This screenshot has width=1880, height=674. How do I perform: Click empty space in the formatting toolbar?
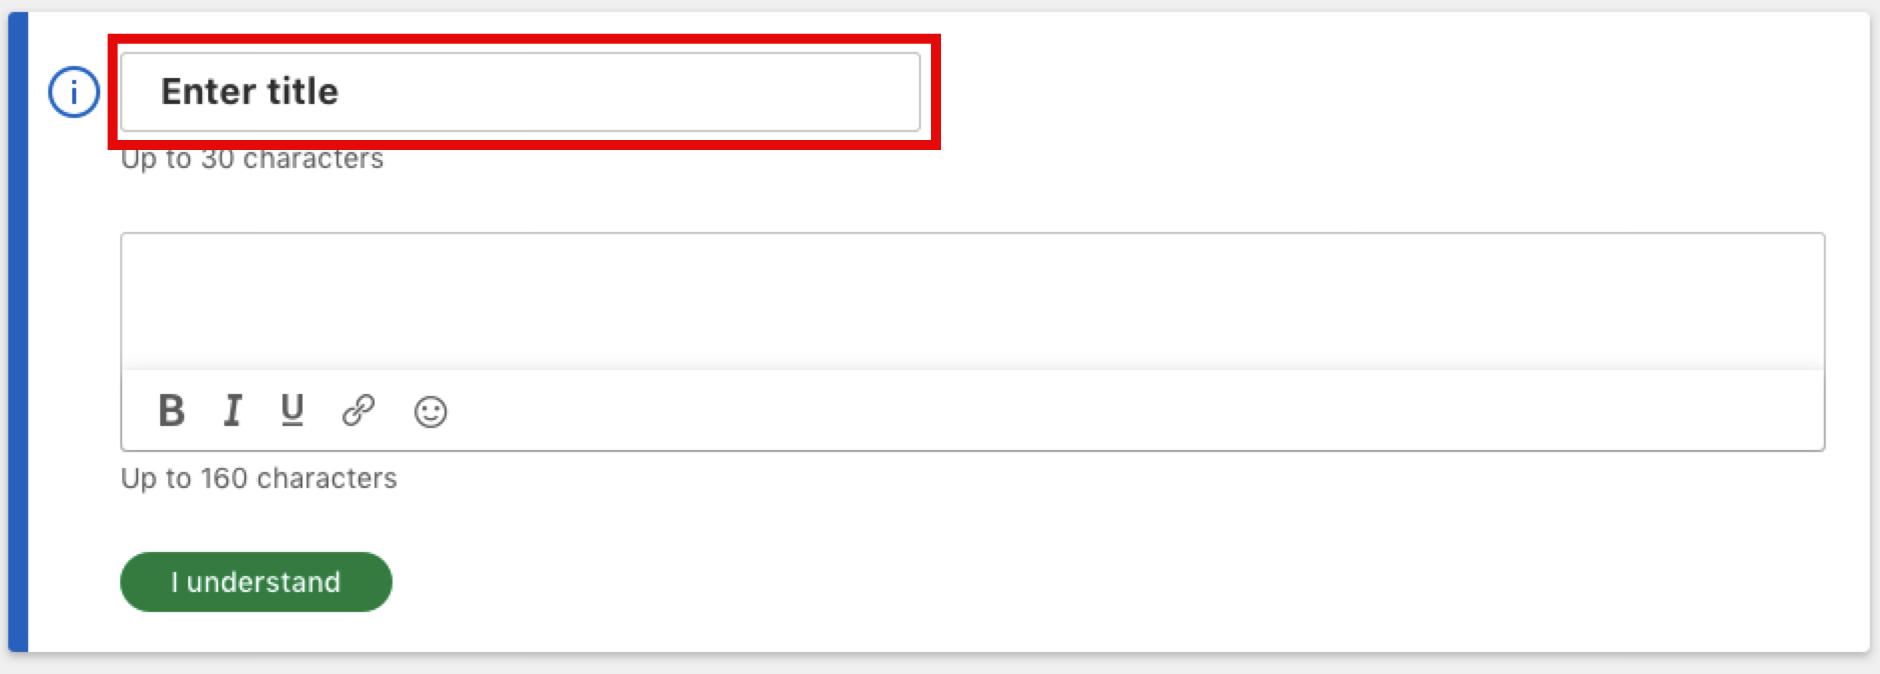(1100, 411)
